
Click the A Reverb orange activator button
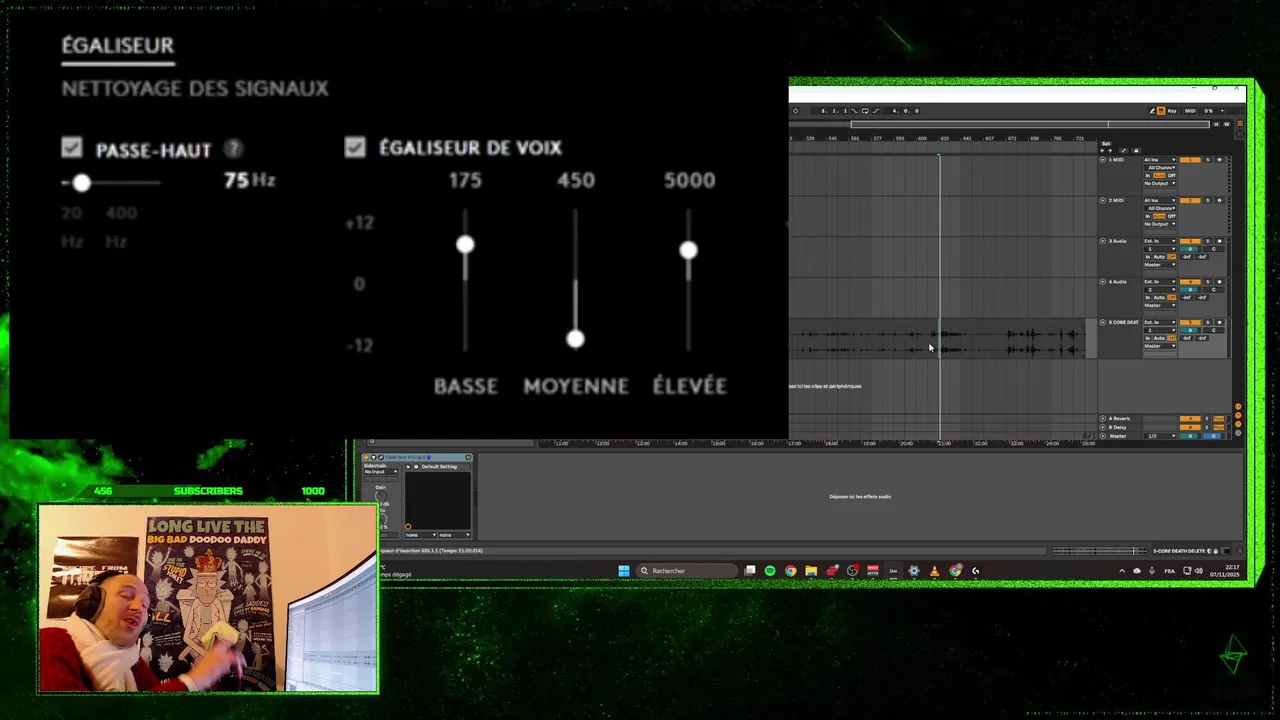1190,418
